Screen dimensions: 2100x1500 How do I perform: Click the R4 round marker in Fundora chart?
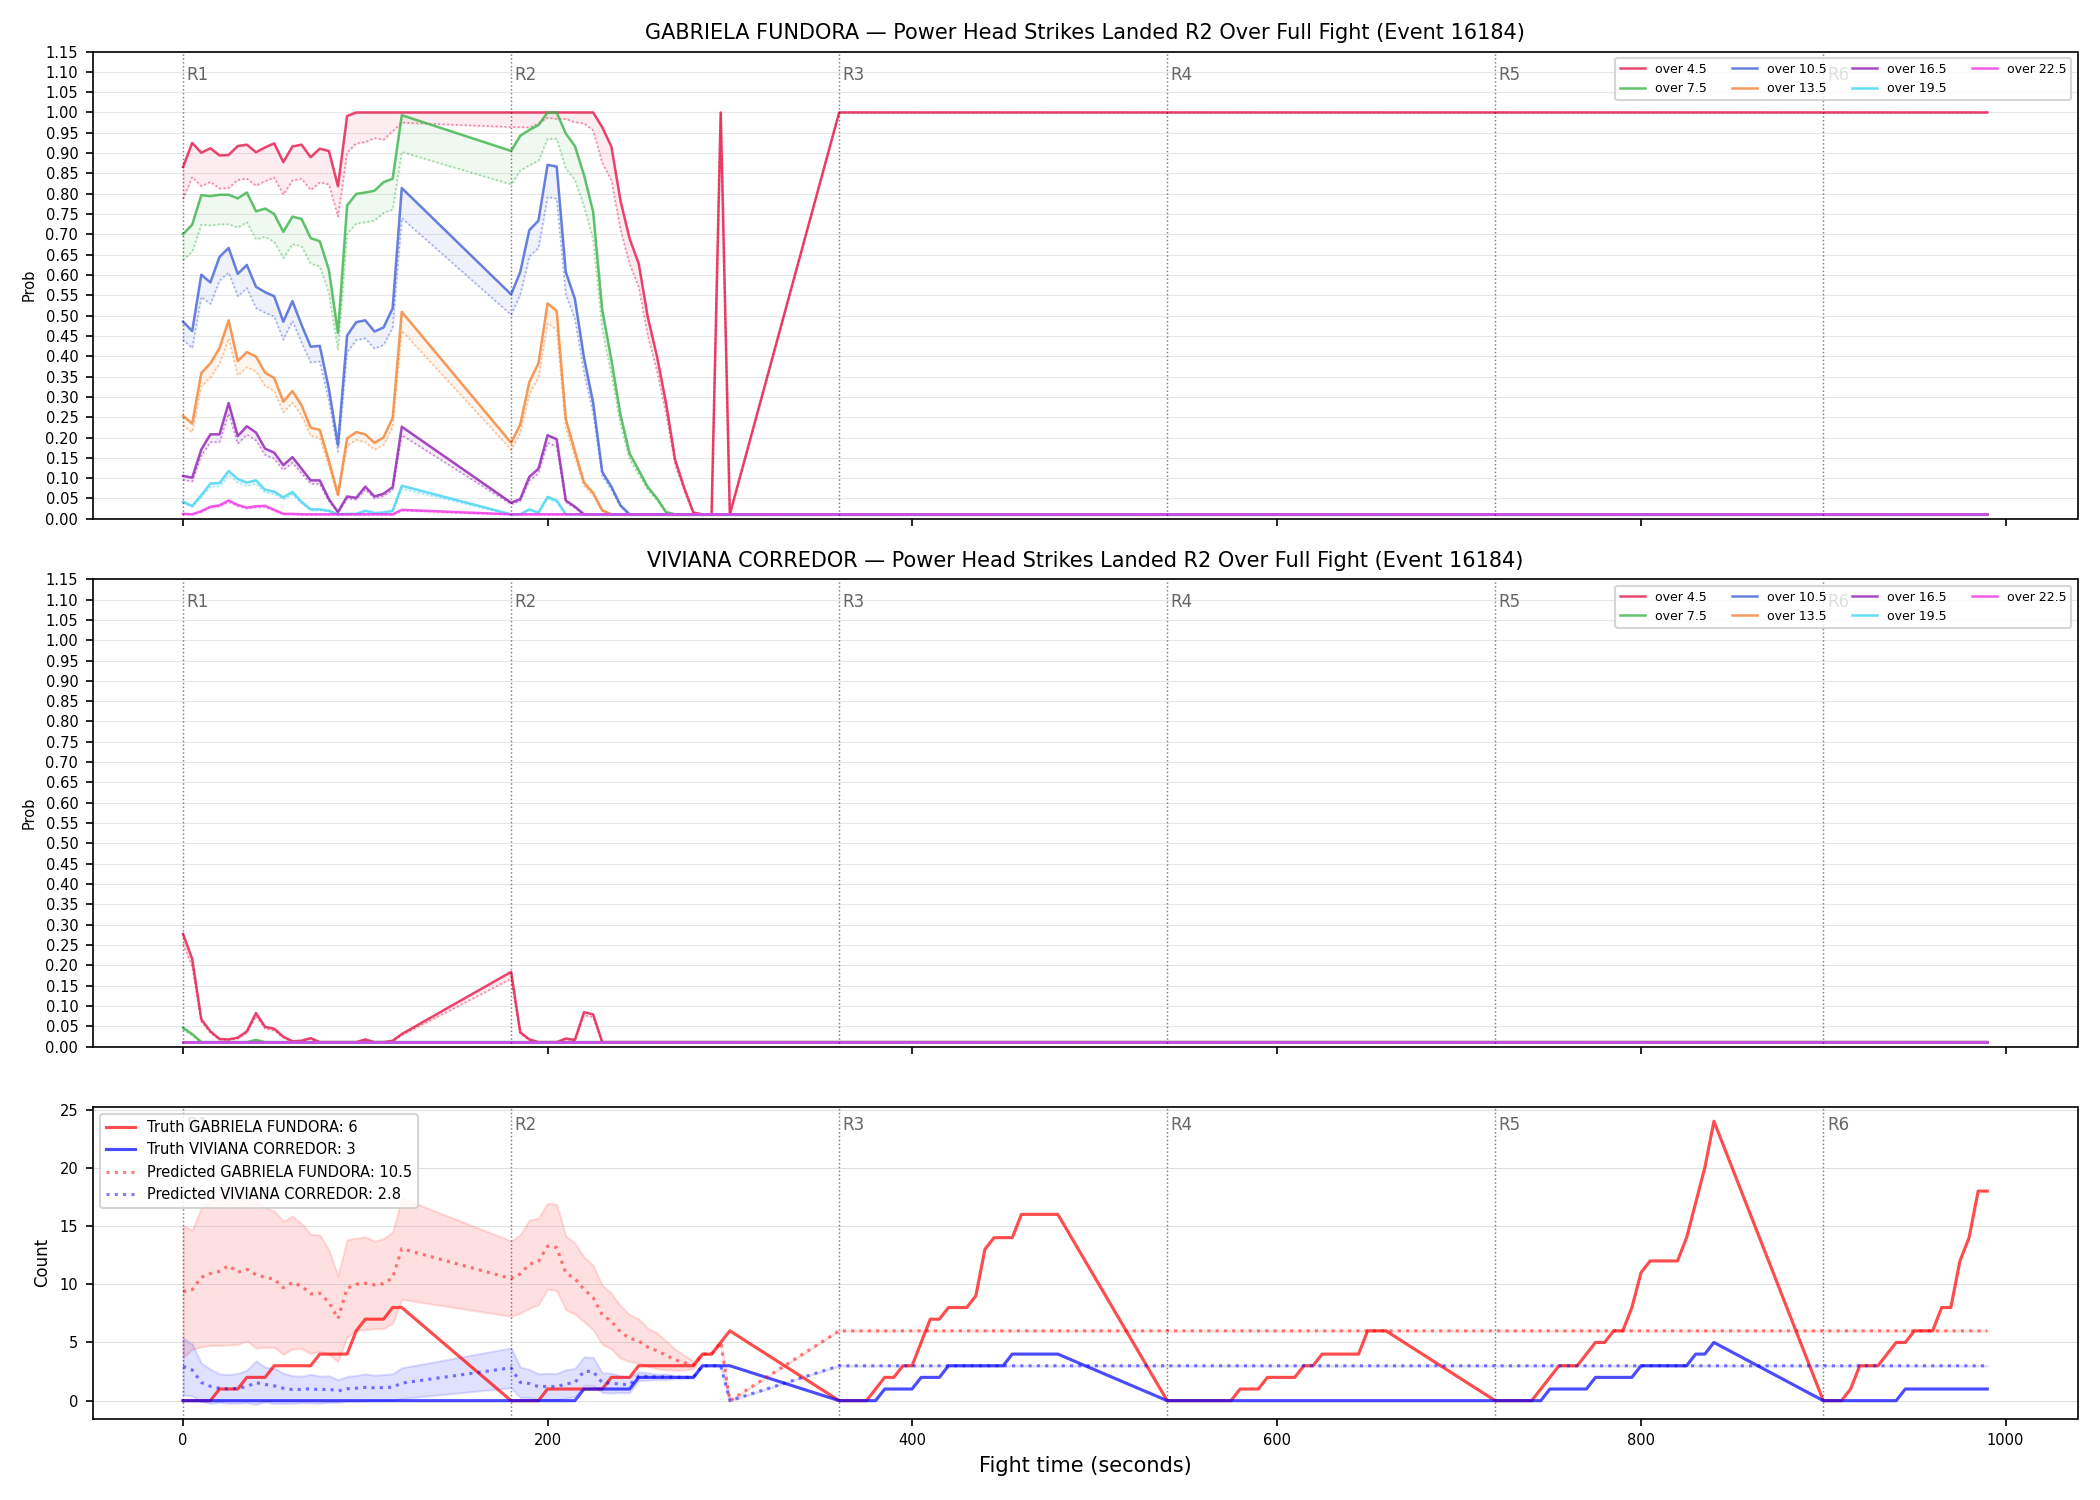(x=1181, y=74)
